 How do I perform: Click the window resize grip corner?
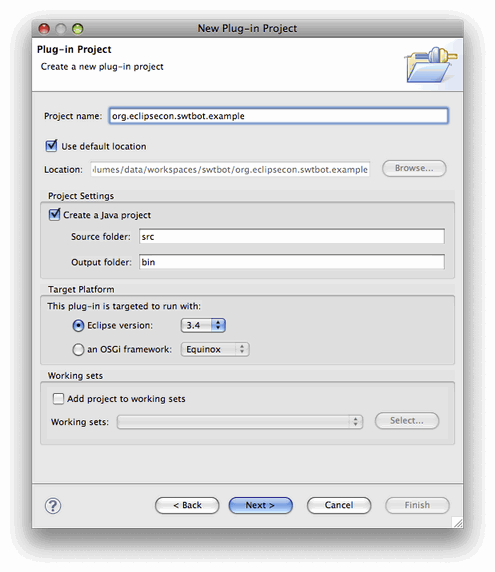point(457,522)
